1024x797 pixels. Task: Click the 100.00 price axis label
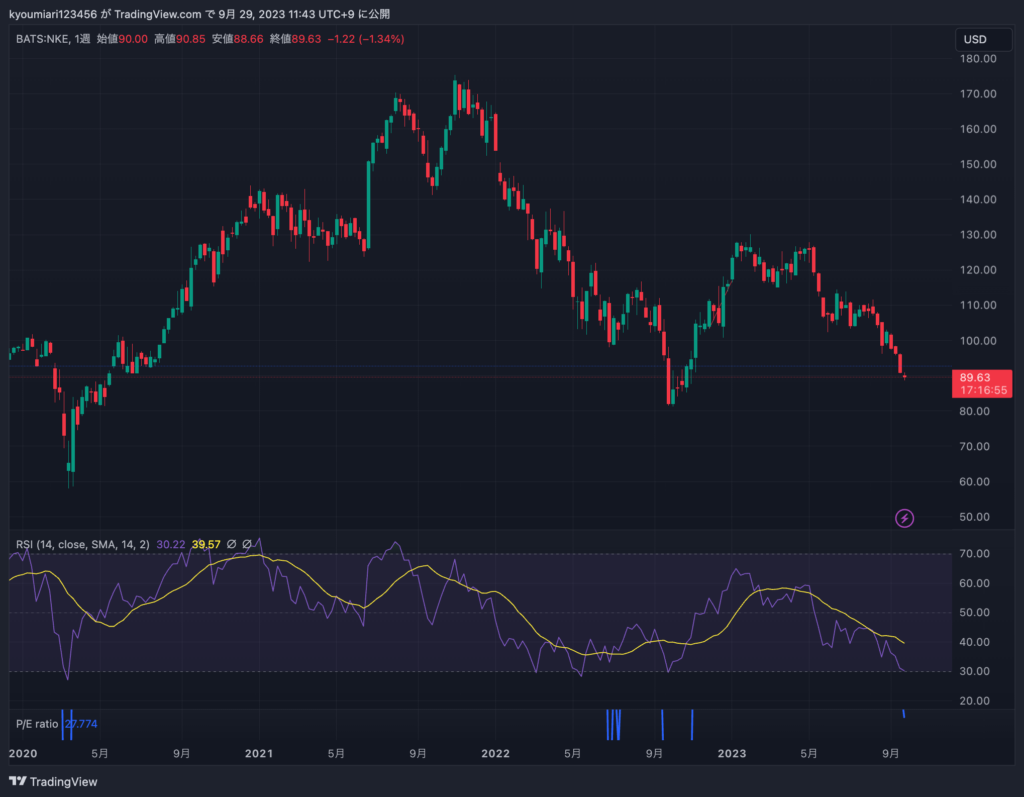[978, 340]
